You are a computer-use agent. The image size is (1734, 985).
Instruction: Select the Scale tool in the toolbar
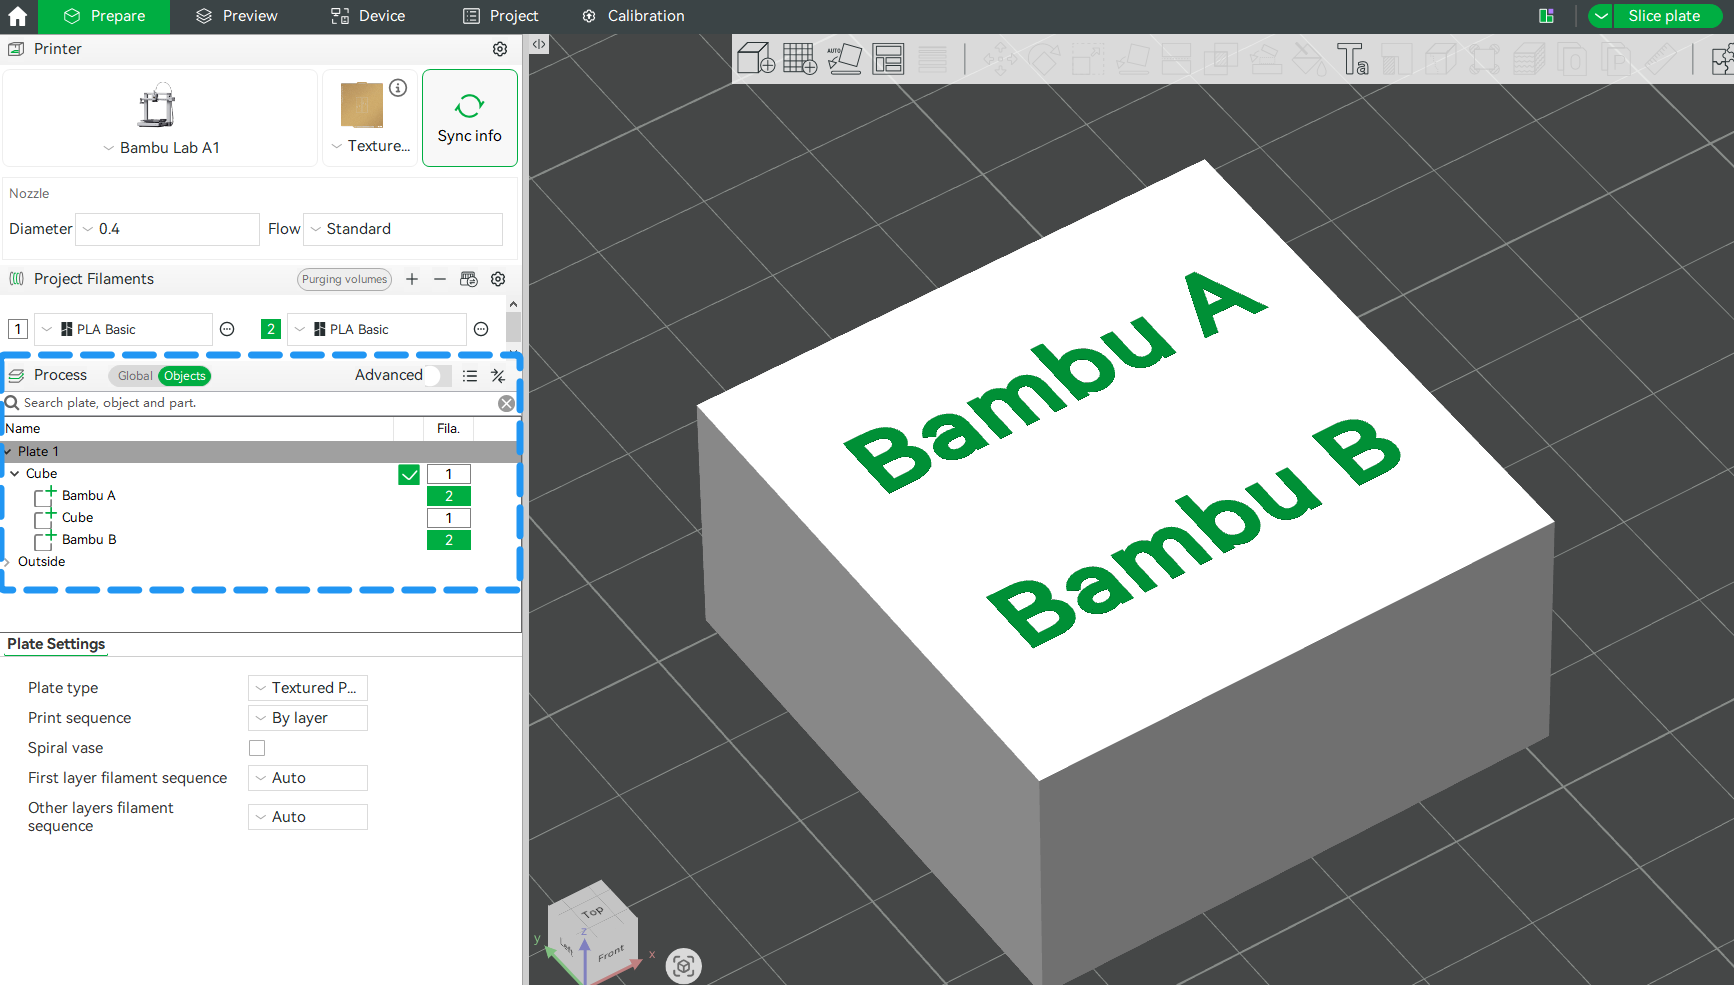coord(1088,59)
